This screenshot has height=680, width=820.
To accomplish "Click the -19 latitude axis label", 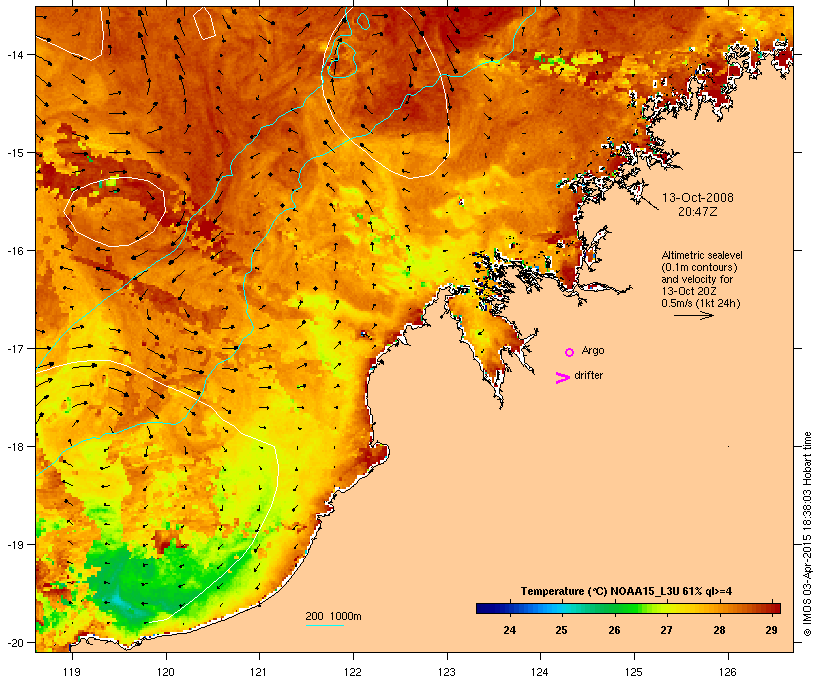I will click(x=15, y=545).
